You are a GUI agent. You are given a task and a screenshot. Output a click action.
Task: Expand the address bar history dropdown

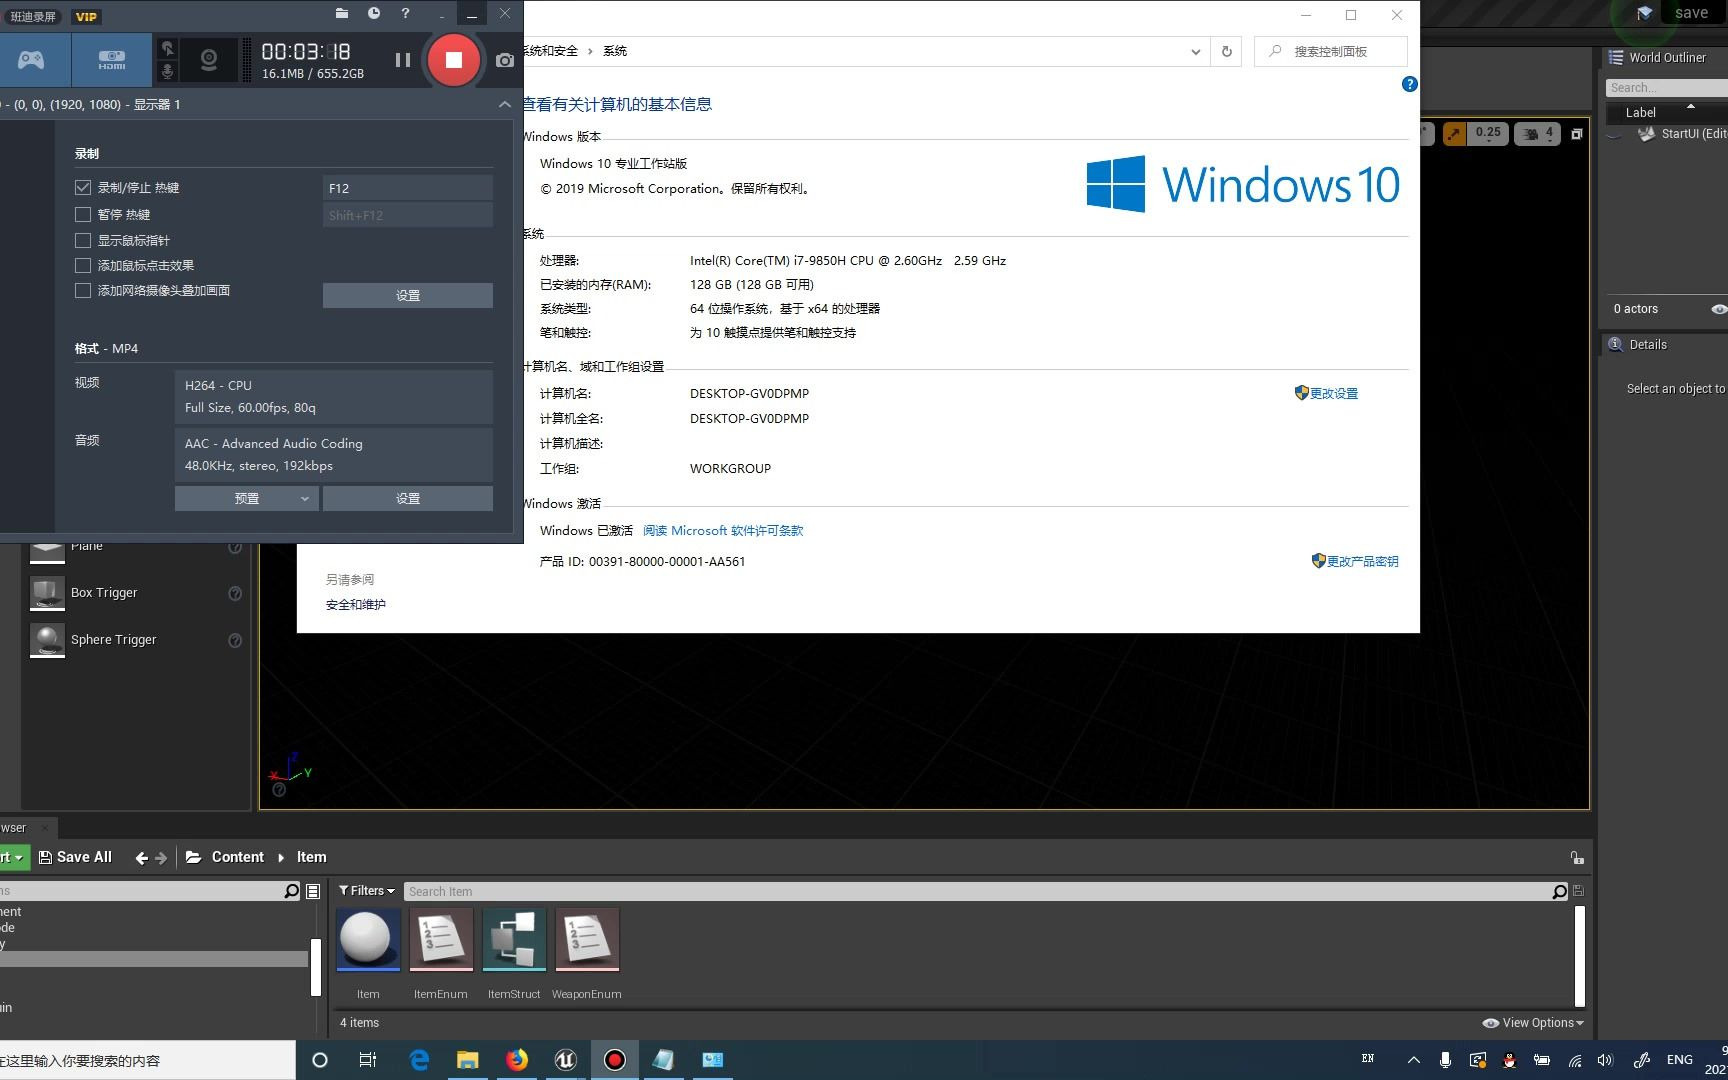tap(1195, 51)
